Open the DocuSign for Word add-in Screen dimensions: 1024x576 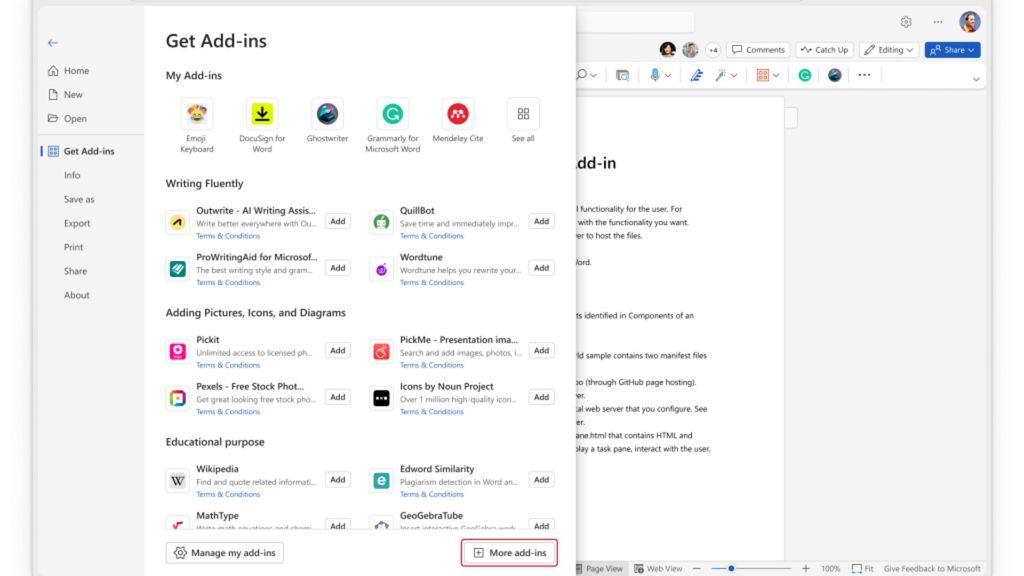point(262,112)
